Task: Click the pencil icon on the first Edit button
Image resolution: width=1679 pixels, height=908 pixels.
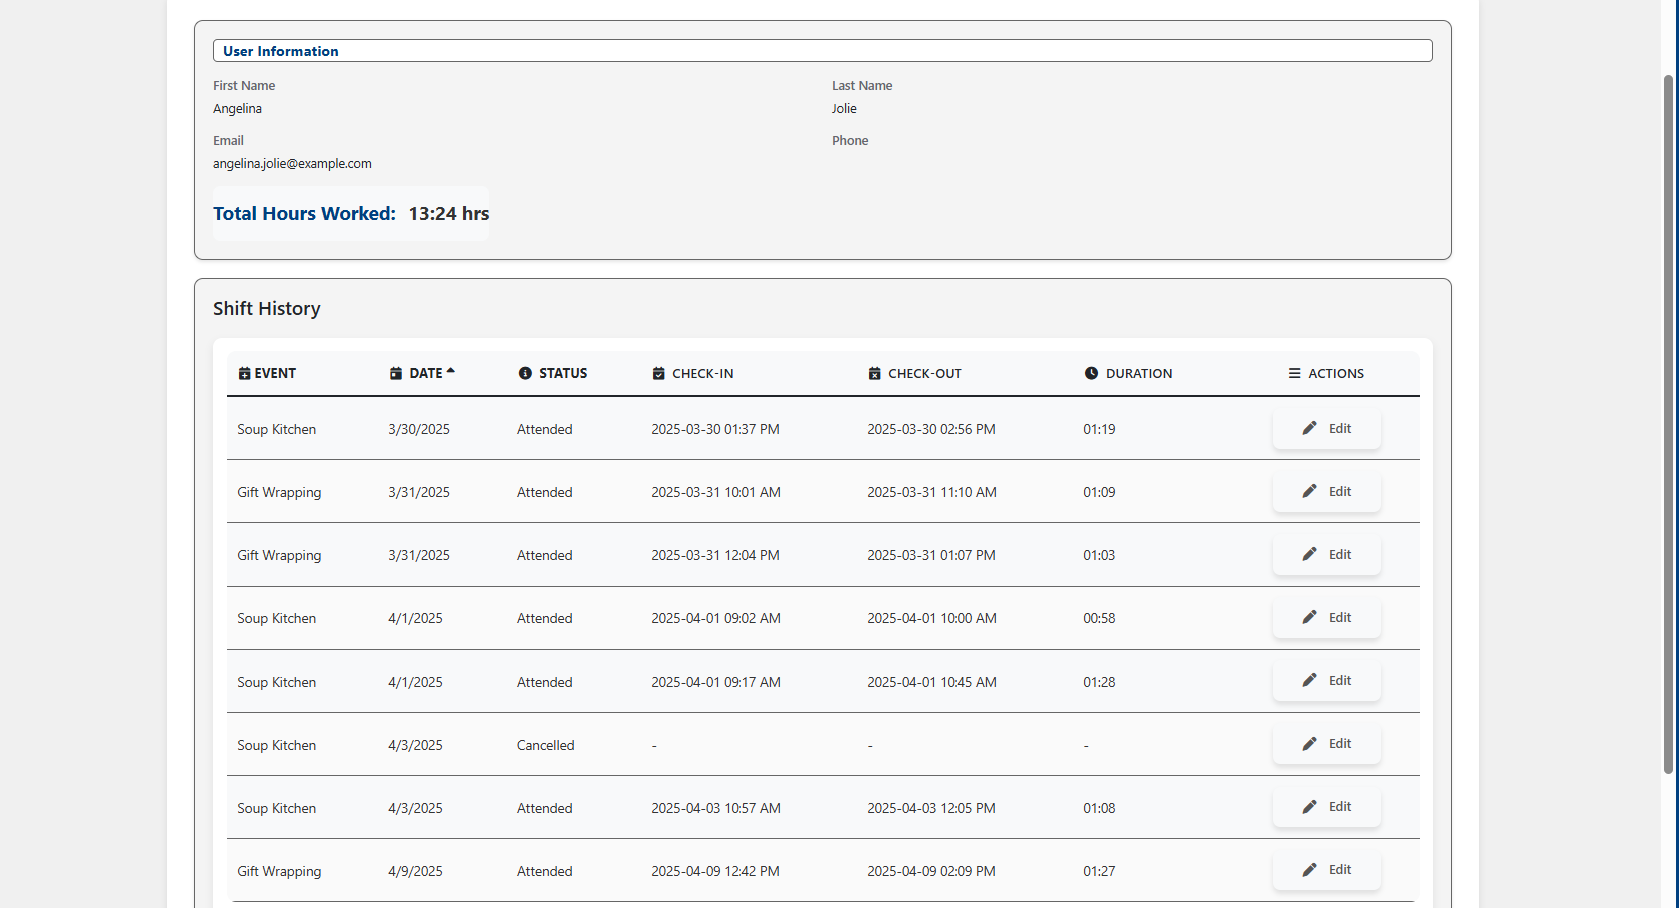Action: (x=1308, y=428)
